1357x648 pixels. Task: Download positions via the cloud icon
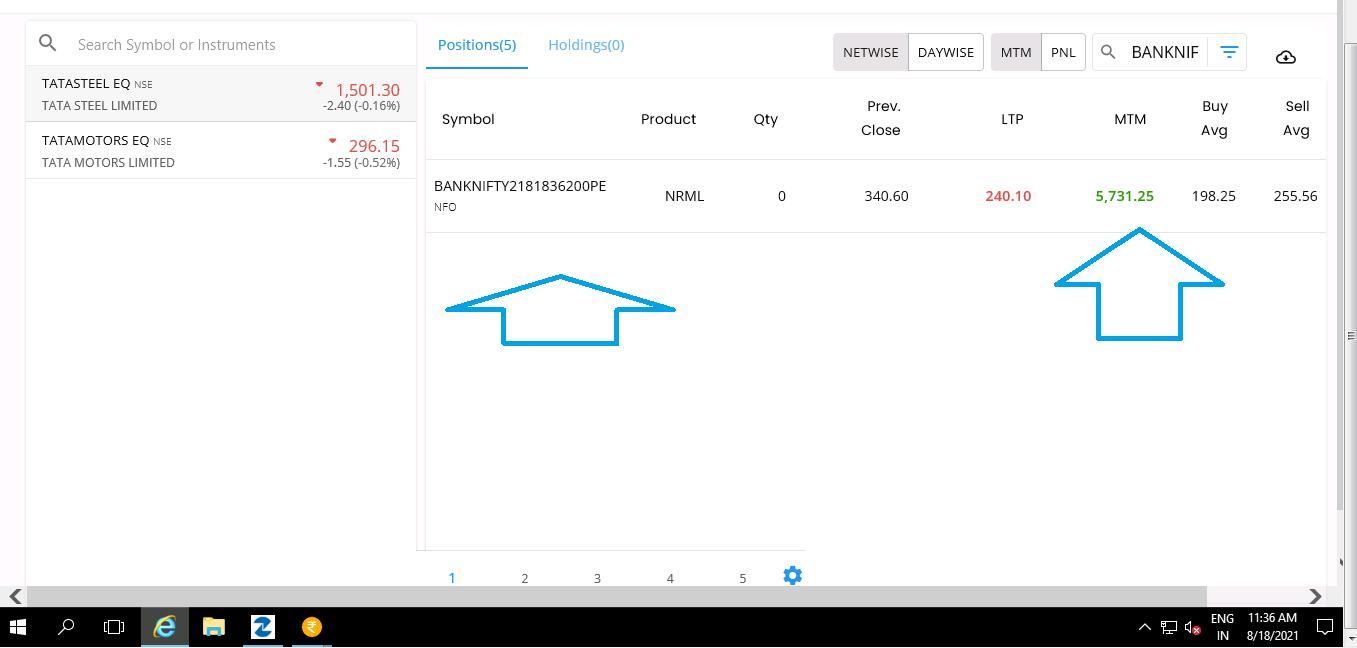pos(1286,57)
